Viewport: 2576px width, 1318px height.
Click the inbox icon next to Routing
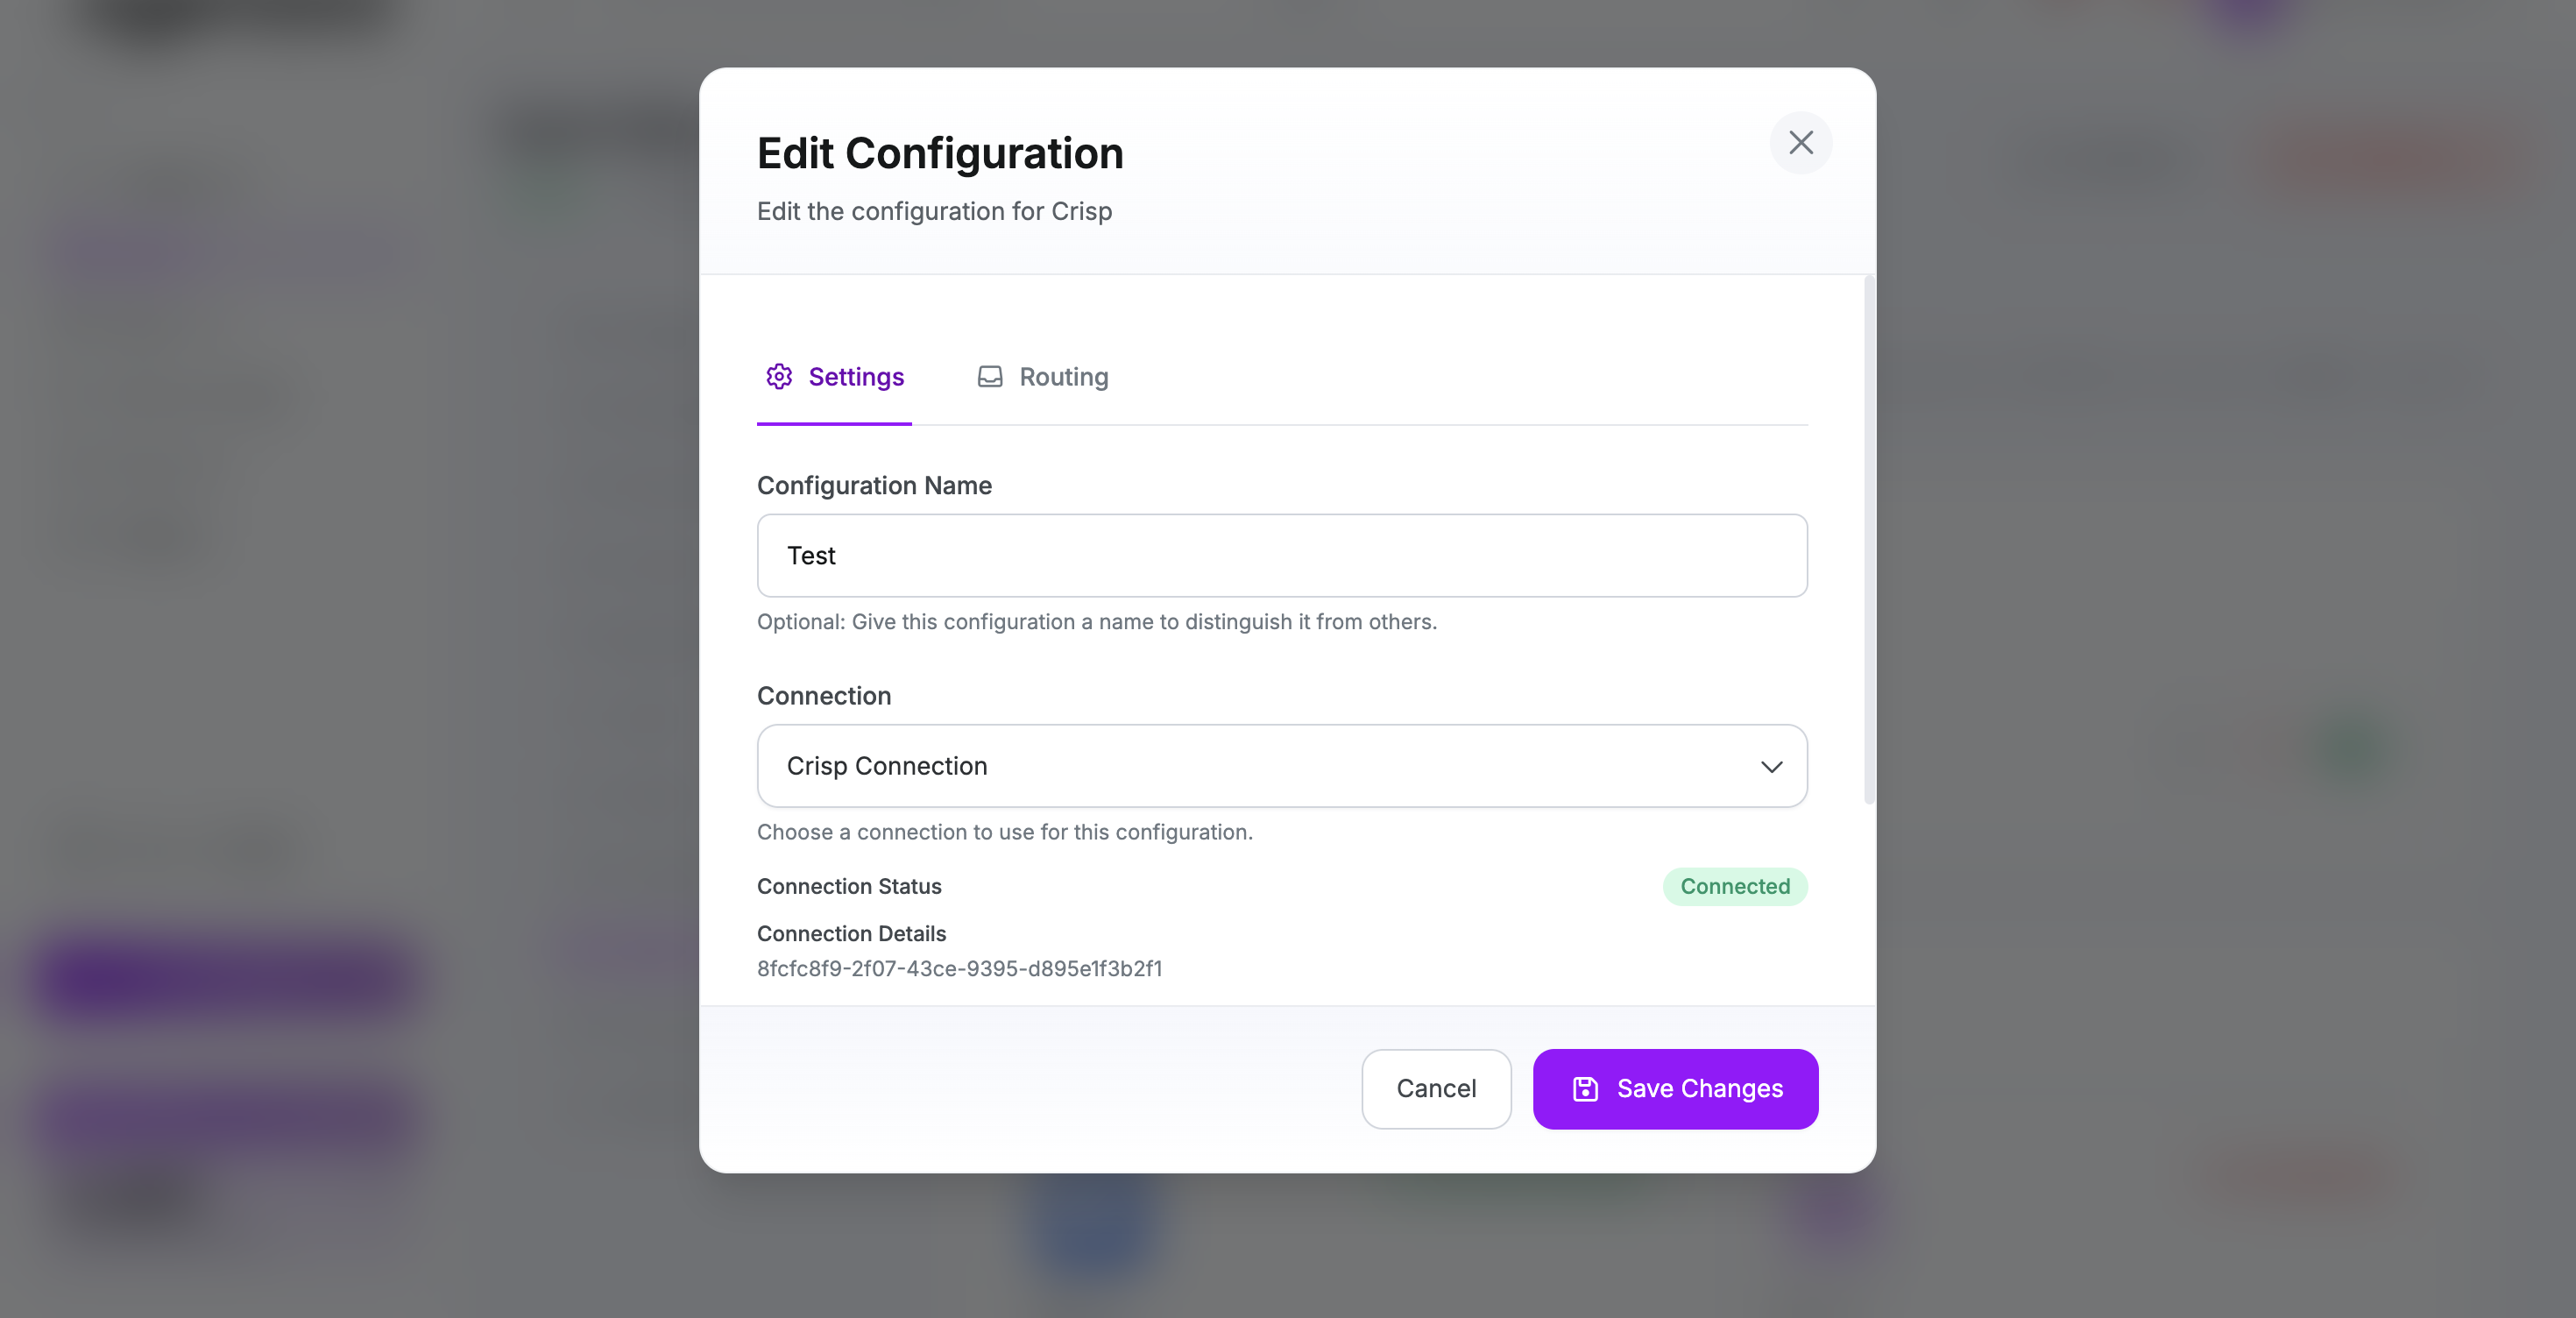click(990, 377)
